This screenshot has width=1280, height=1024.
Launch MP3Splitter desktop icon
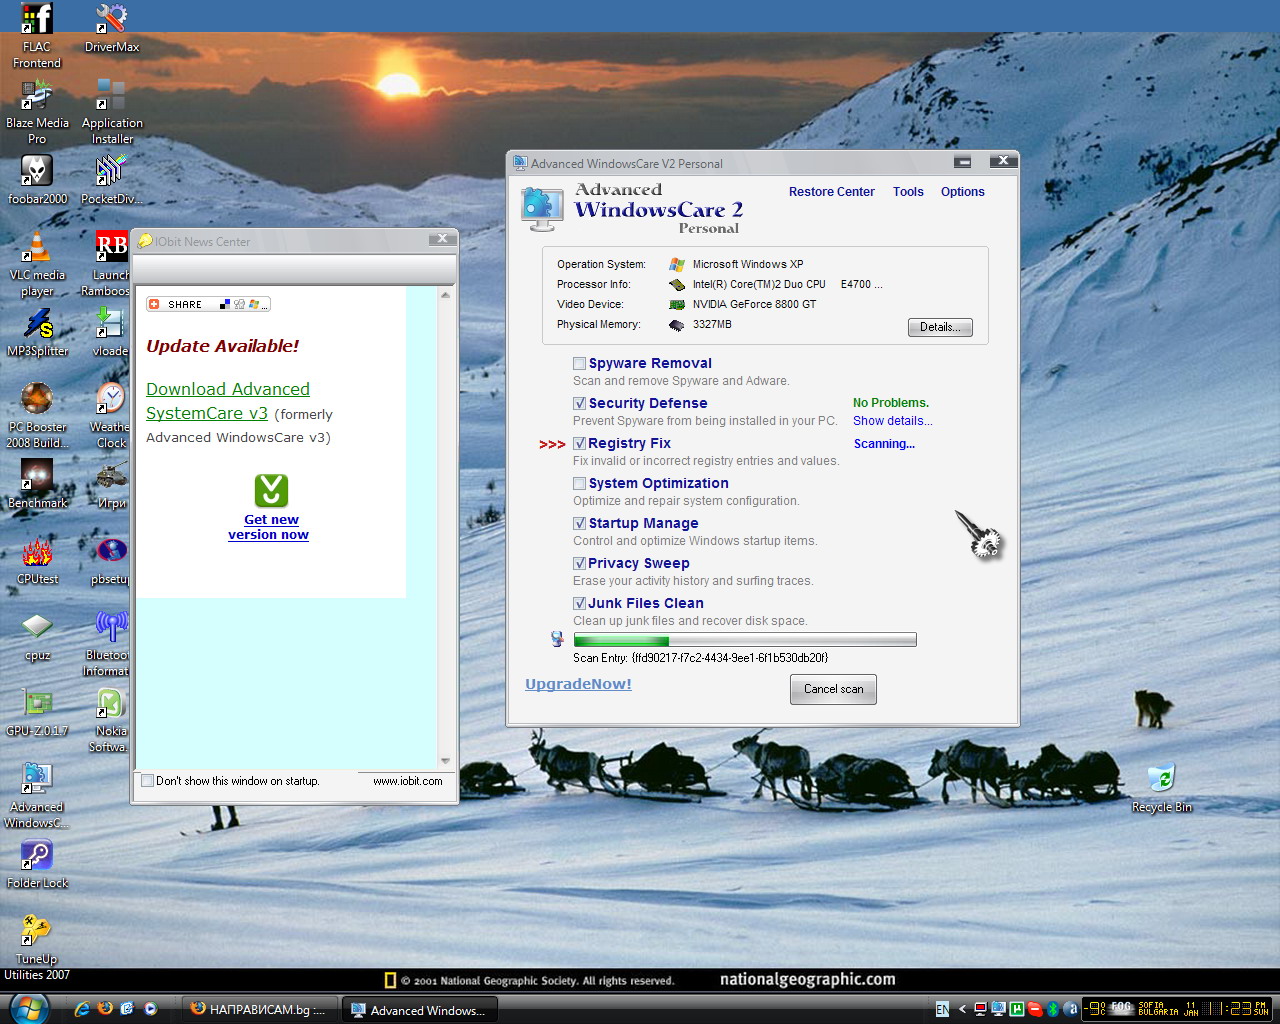click(x=37, y=332)
